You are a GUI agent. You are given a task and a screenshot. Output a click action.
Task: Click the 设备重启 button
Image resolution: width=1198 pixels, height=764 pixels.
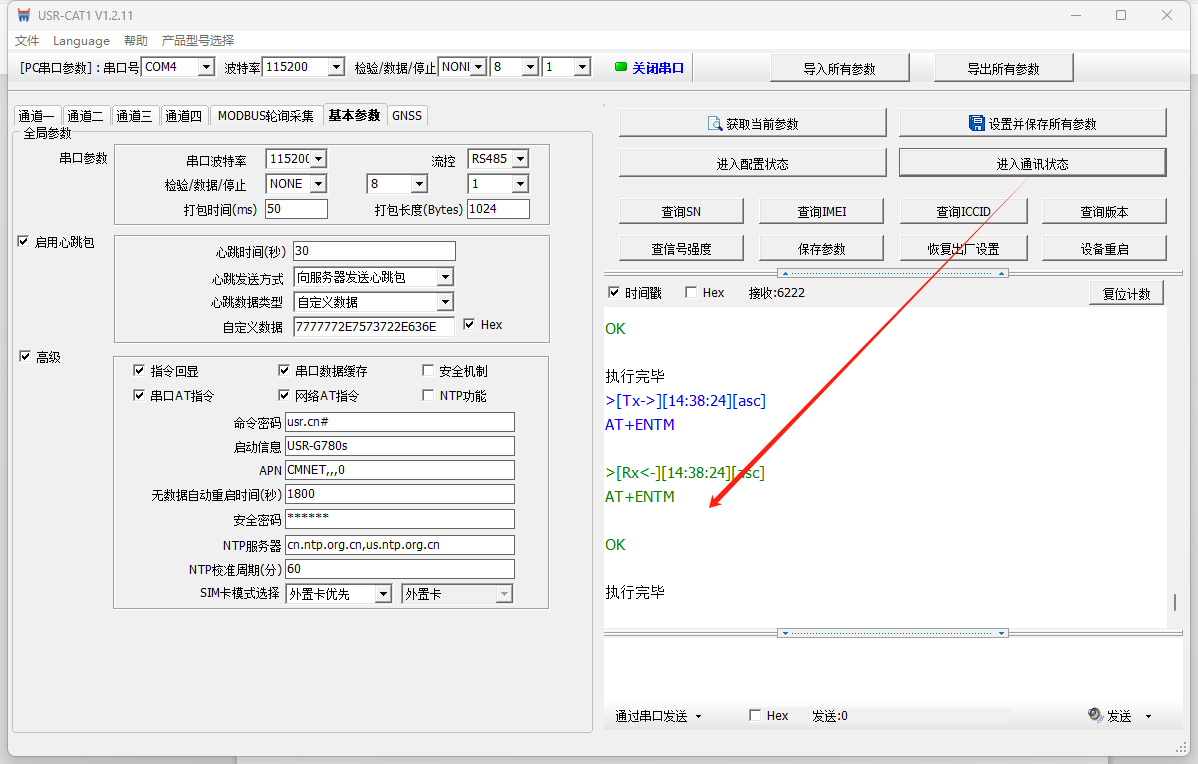(x=1103, y=248)
